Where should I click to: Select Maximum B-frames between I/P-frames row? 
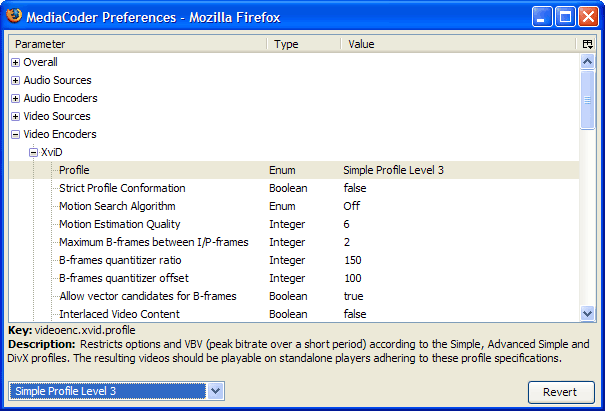(x=294, y=242)
